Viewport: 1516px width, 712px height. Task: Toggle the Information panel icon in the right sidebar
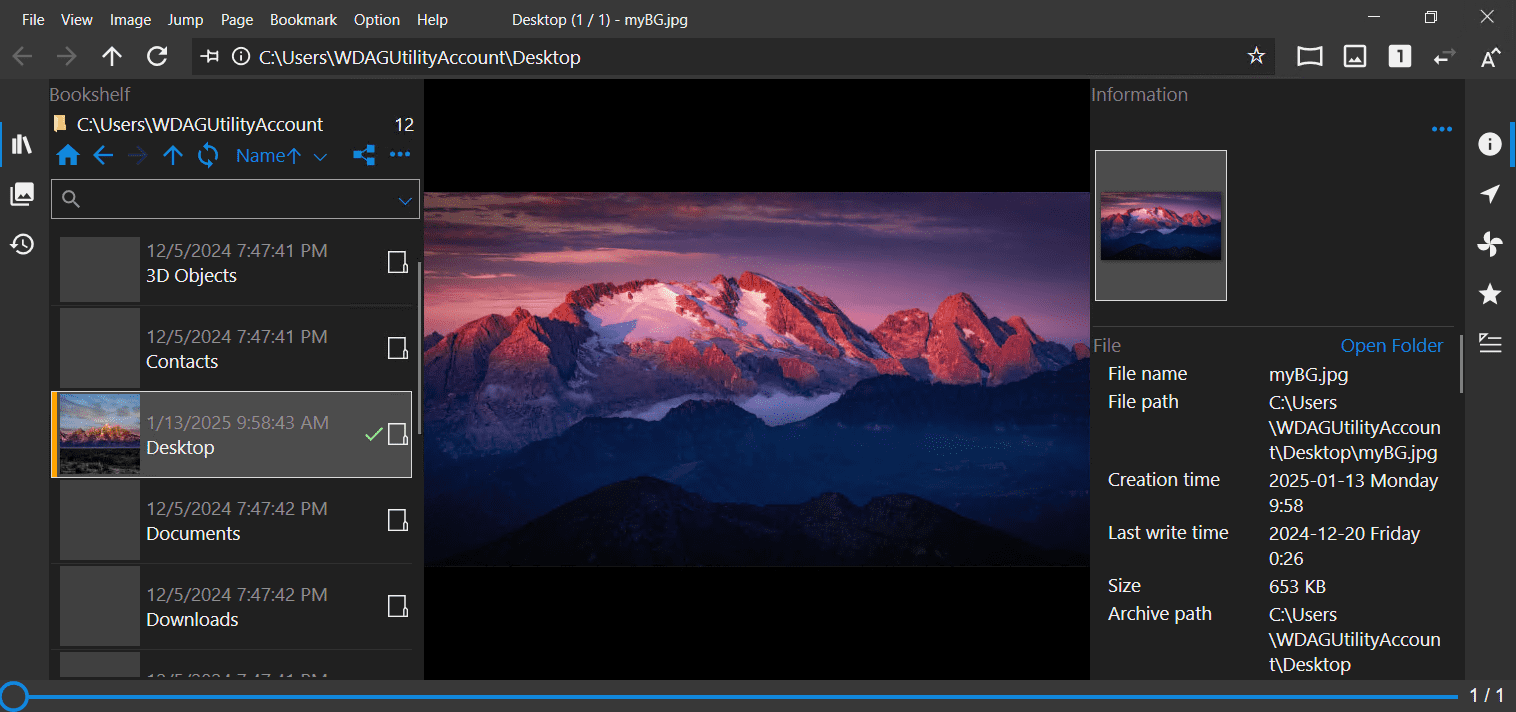[x=1490, y=144]
